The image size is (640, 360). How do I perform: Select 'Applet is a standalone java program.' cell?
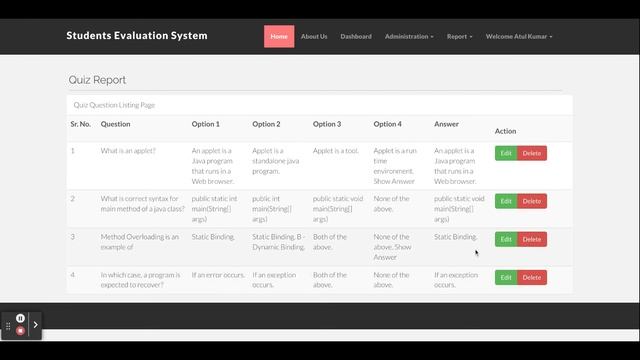click(x=276, y=161)
